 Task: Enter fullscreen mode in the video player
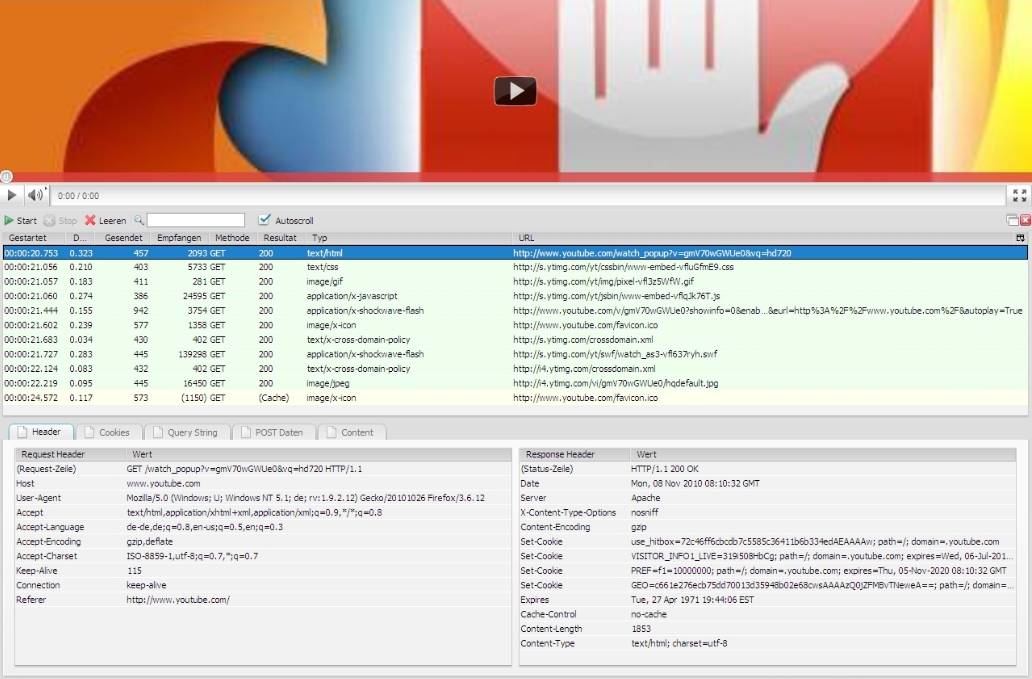pyautogui.click(x=1019, y=196)
